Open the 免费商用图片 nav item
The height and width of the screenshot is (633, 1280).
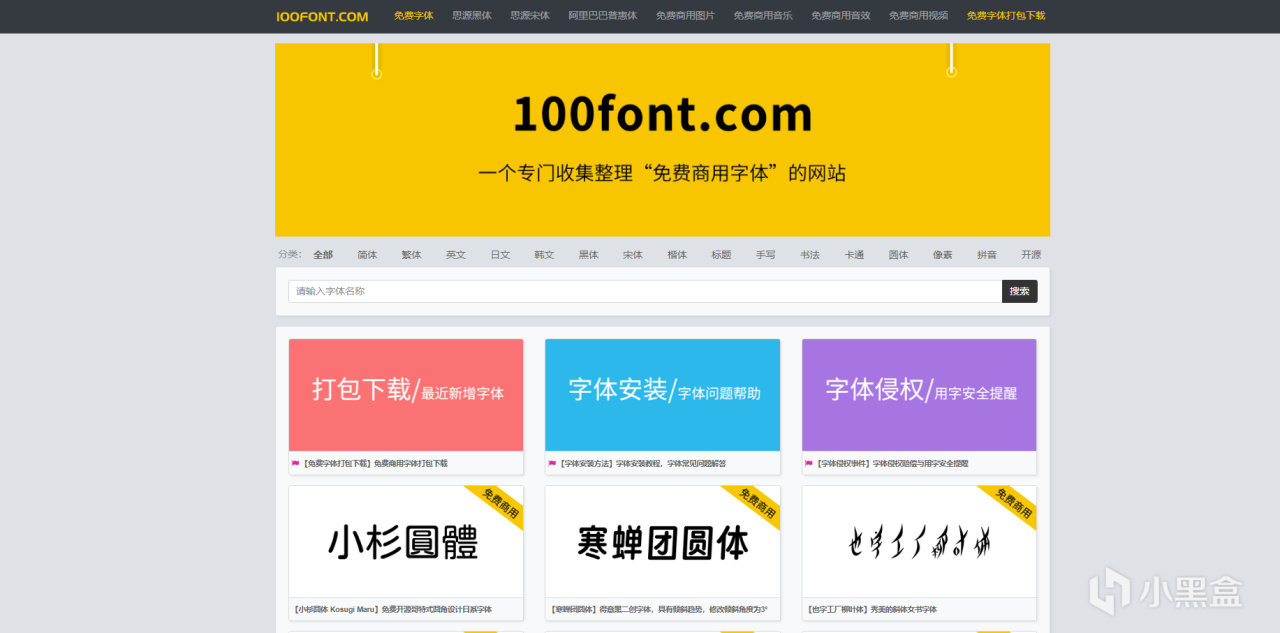685,16
